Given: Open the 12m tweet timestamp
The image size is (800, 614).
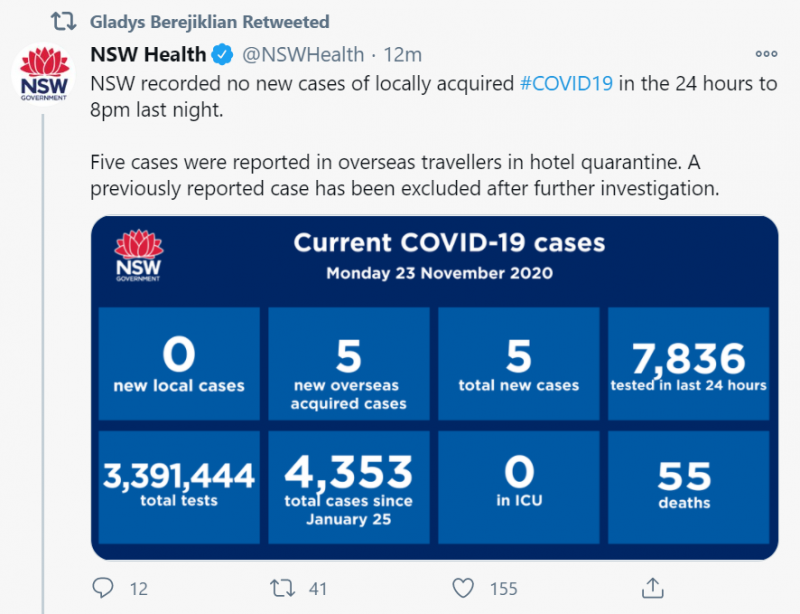Looking at the screenshot, I should (403, 55).
